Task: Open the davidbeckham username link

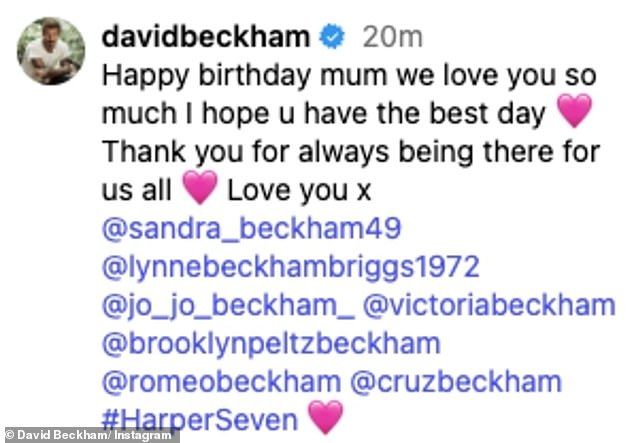Action: [205, 39]
